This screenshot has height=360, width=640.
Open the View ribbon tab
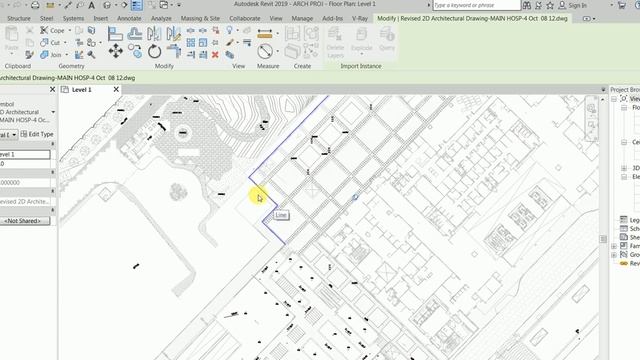276,18
